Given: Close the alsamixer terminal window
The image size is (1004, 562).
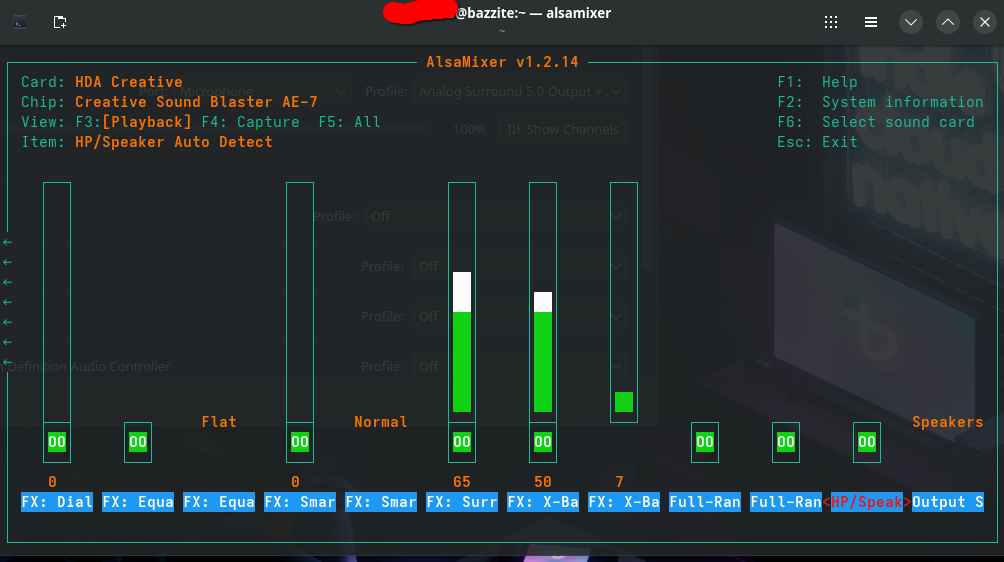Looking at the screenshot, I should 985,22.
